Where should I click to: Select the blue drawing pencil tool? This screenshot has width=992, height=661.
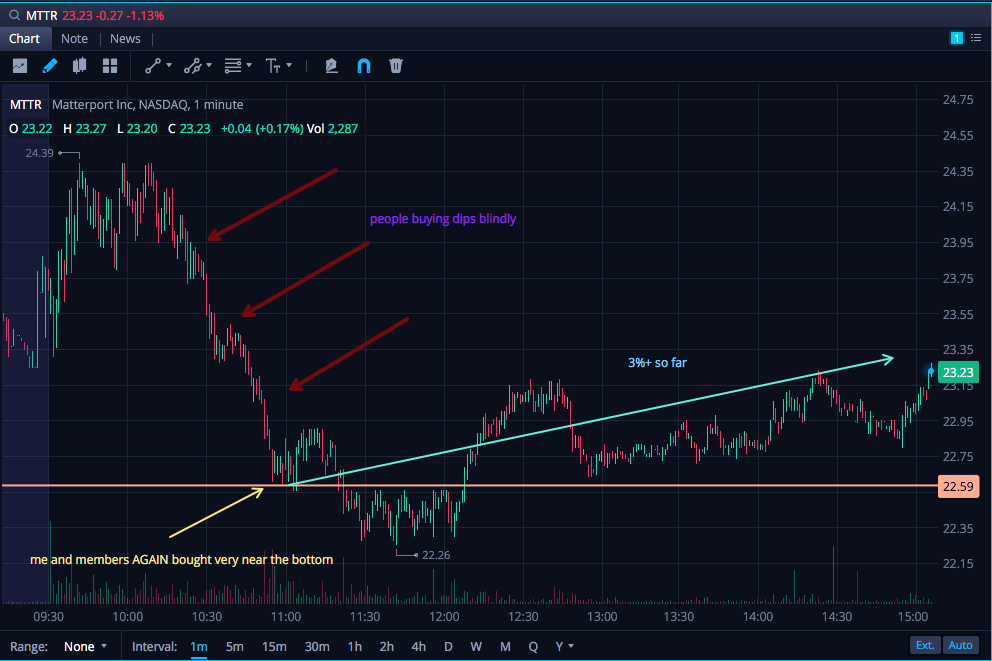[x=49, y=66]
